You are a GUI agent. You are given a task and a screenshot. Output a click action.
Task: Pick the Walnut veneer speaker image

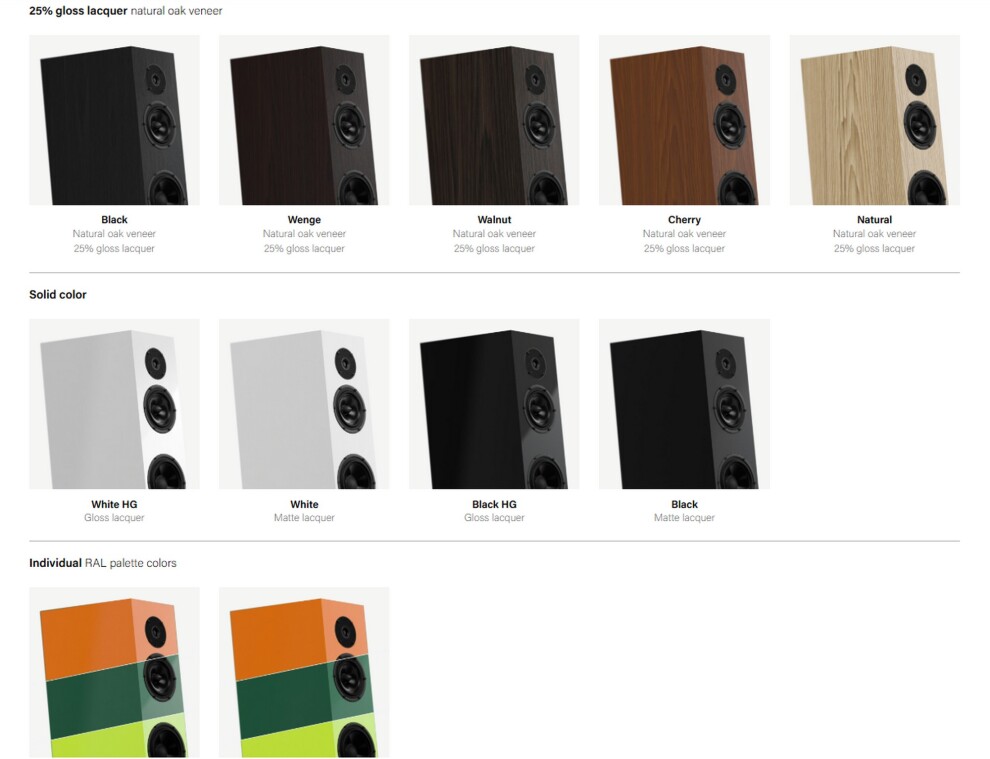click(x=494, y=120)
